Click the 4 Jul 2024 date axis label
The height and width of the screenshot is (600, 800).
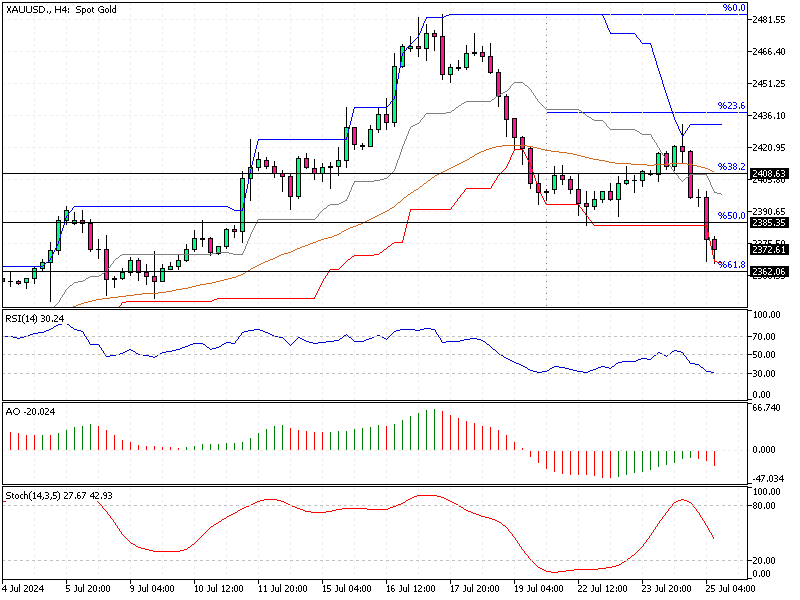25,588
